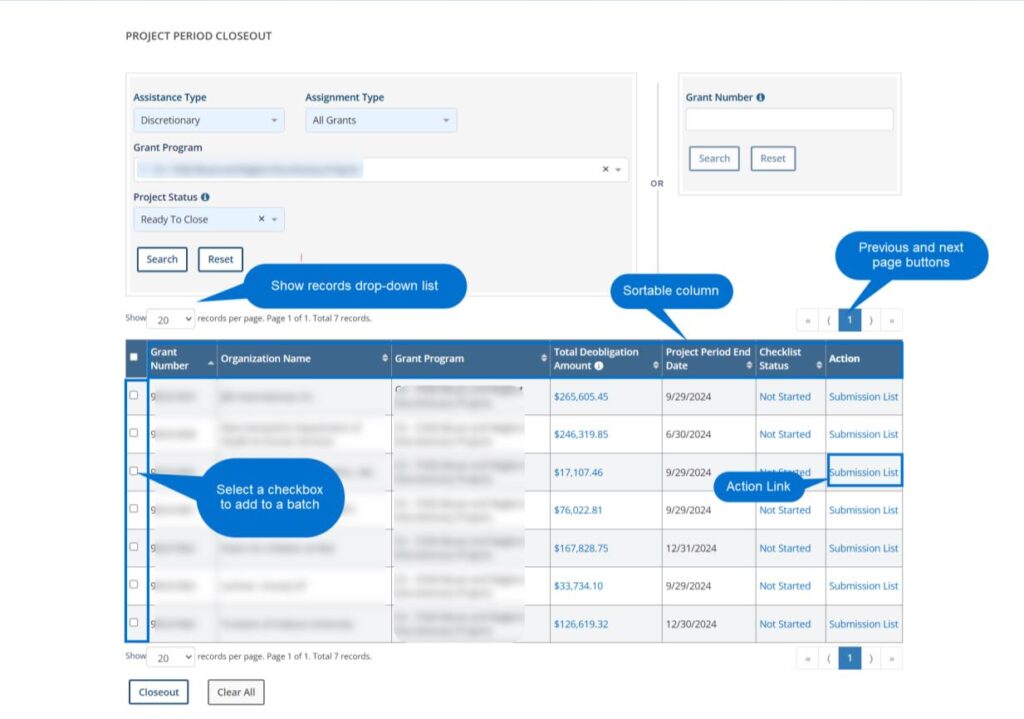Open the Assistance Type dropdown

(x=209, y=120)
